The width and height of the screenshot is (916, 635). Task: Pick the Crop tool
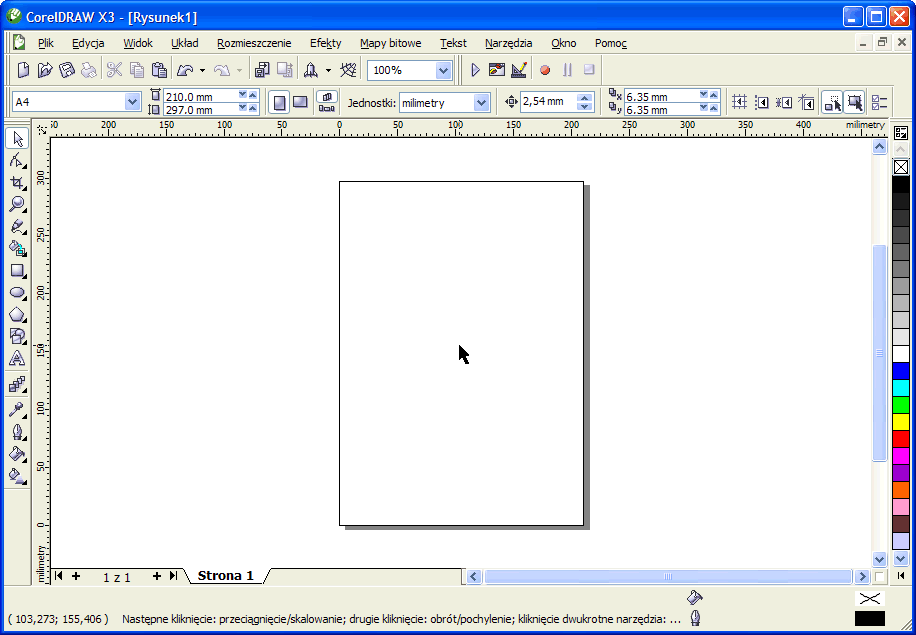(x=17, y=182)
